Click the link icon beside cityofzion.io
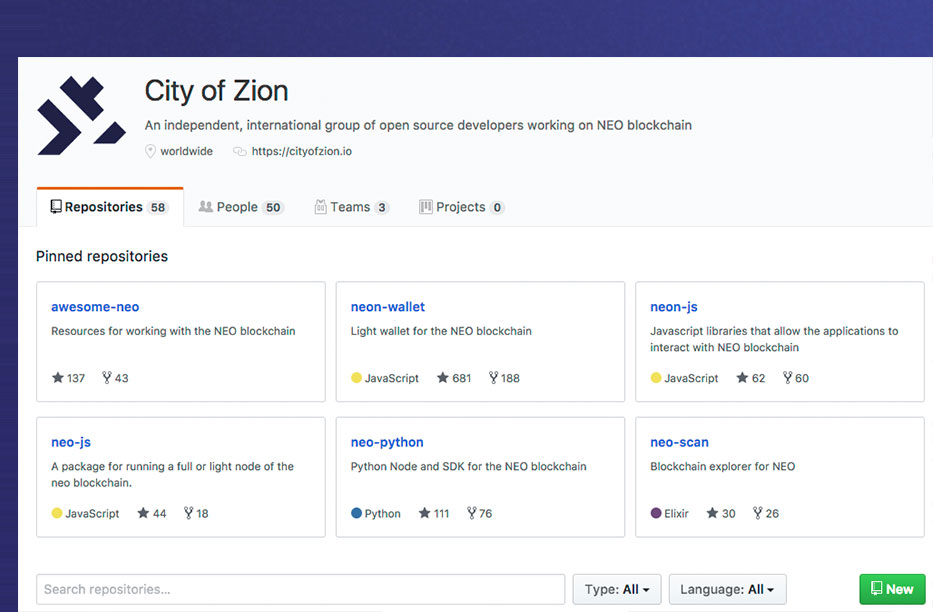Image resolution: width=933 pixels, height=612 pixels. point(240,152)
